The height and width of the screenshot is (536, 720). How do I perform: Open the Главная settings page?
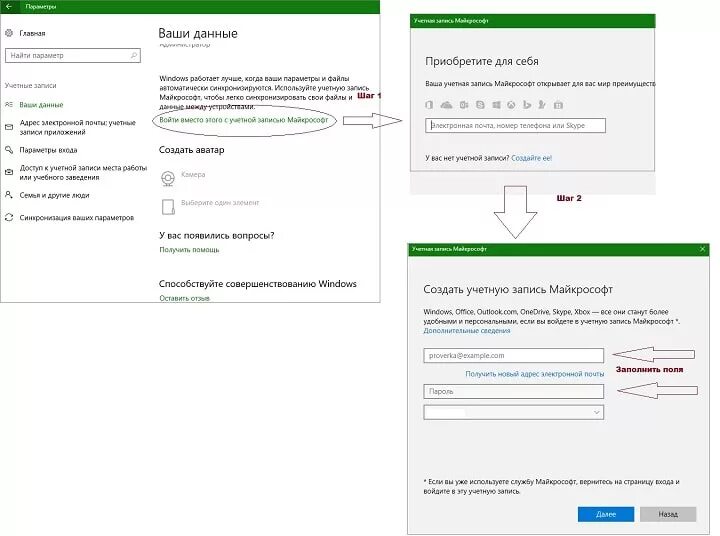coord(32,33)
